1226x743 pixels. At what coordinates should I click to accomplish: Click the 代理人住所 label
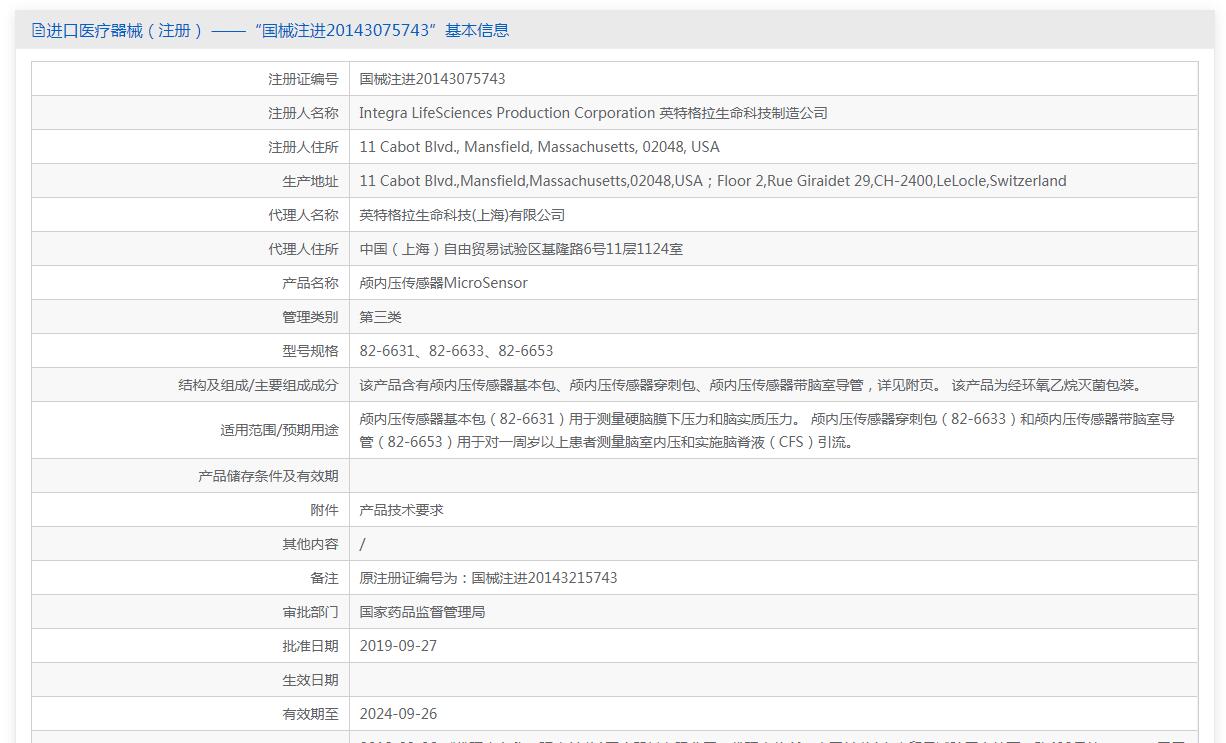click(303, 249)
